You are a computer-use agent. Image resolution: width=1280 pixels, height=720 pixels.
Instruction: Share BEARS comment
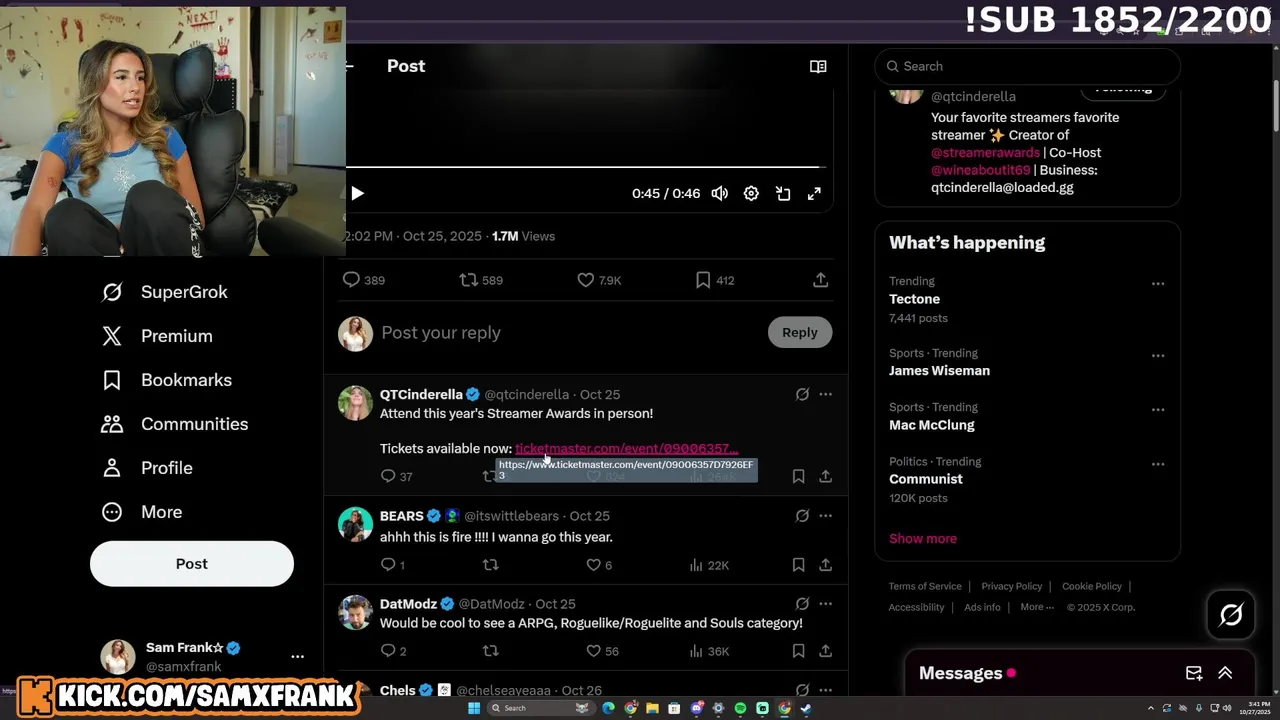pyautogui.click(x=825, y=565)
